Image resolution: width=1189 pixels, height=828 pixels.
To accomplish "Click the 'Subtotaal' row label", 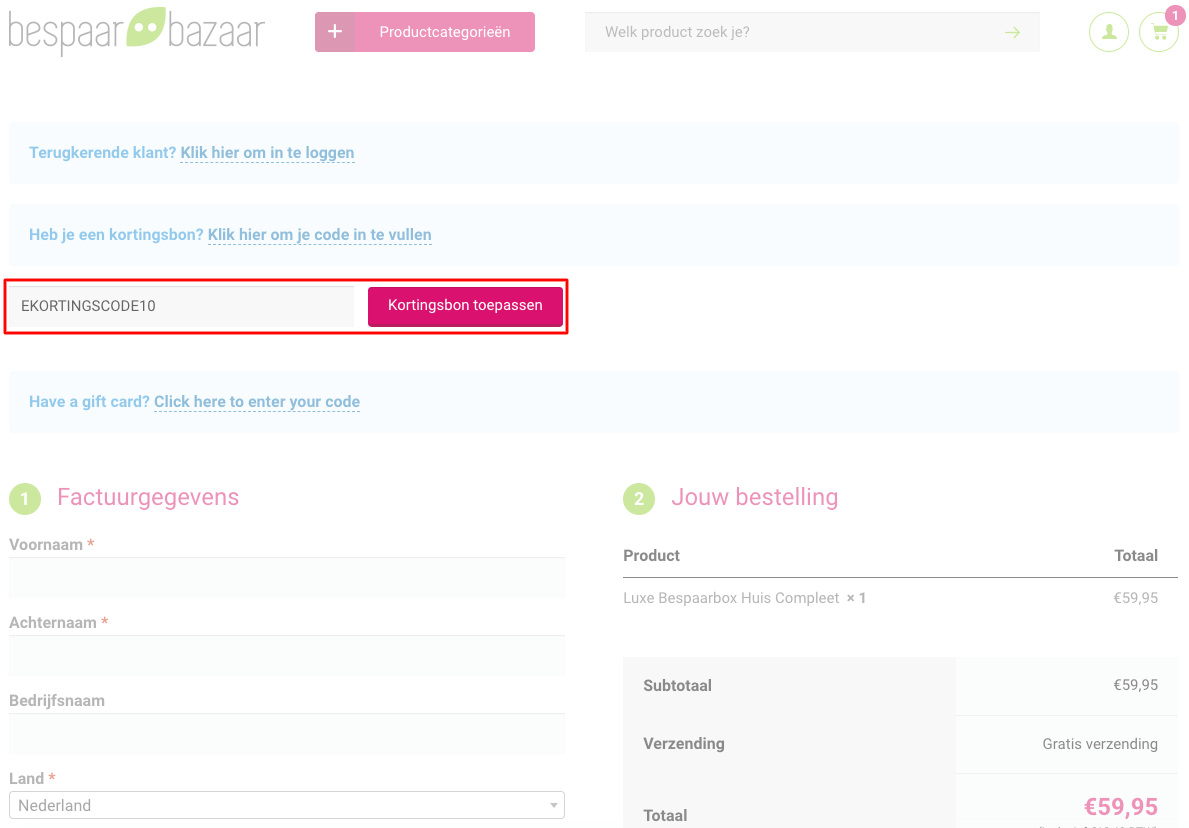I will click(x=677, y=685).
